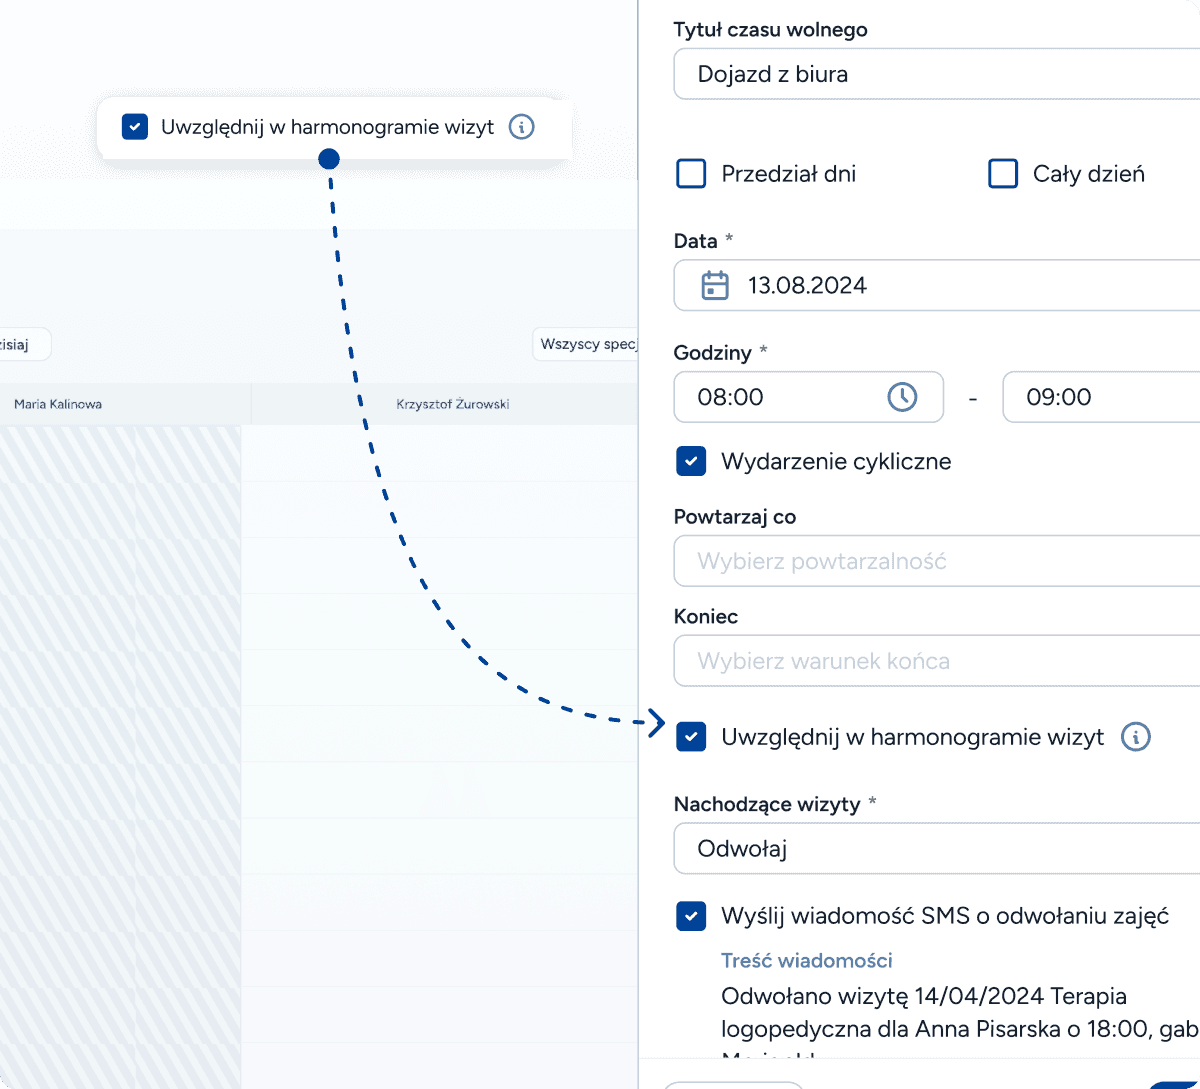The width and height of the screenshot is (1200, 1089).
Task: Toggle the checkbox in the callout tooltip
Action: tap(134, 127)
